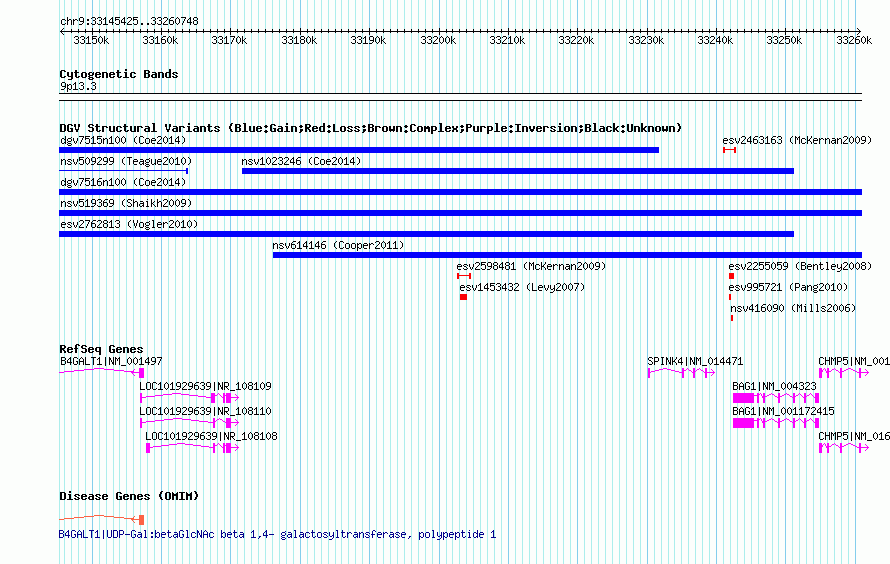
Task: Click the LOC101929639|NR_108110 label
Action: (x=205, y=411)
